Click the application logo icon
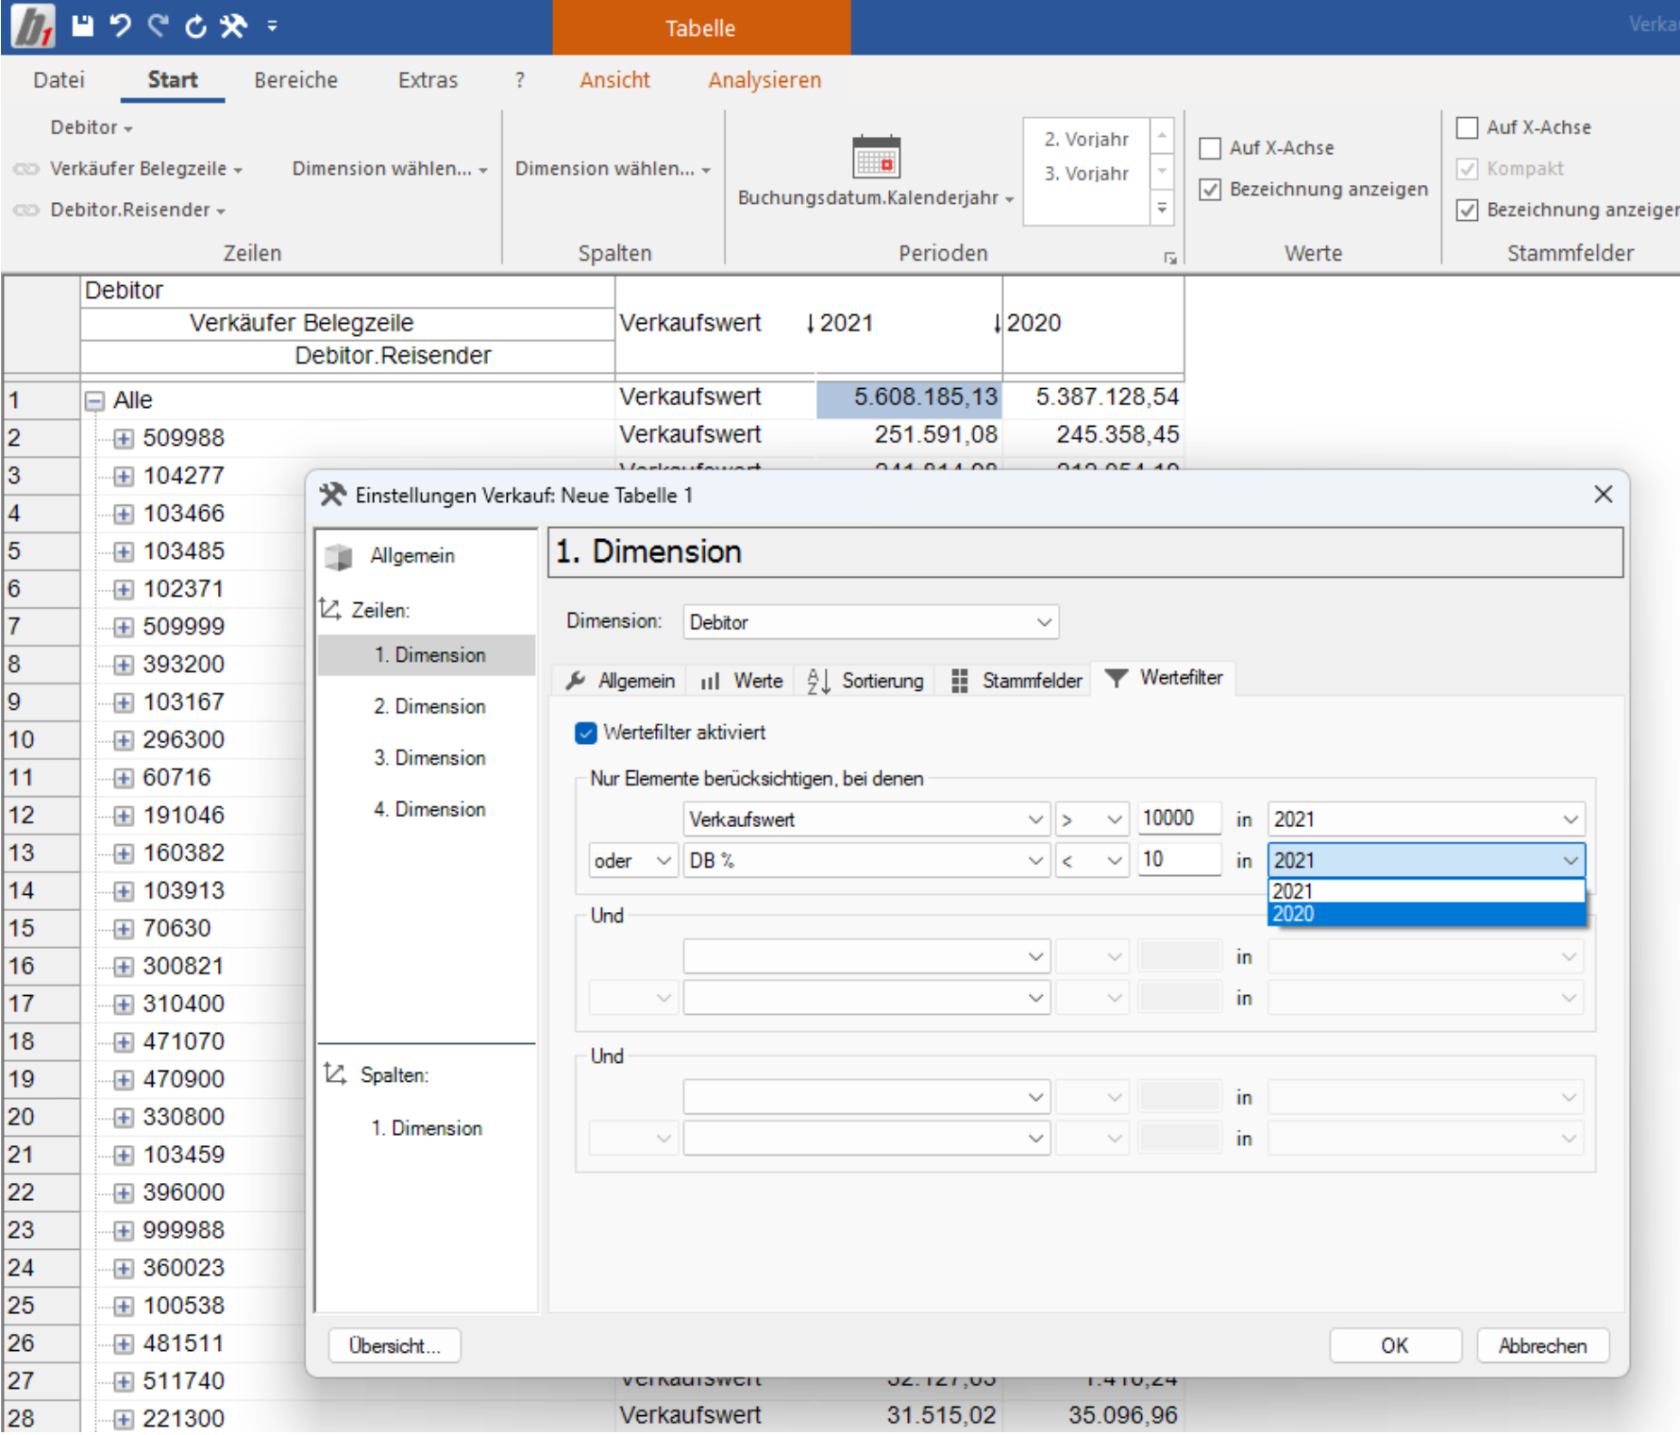The image size is (1680, 1435). click(x=33, y=26)
